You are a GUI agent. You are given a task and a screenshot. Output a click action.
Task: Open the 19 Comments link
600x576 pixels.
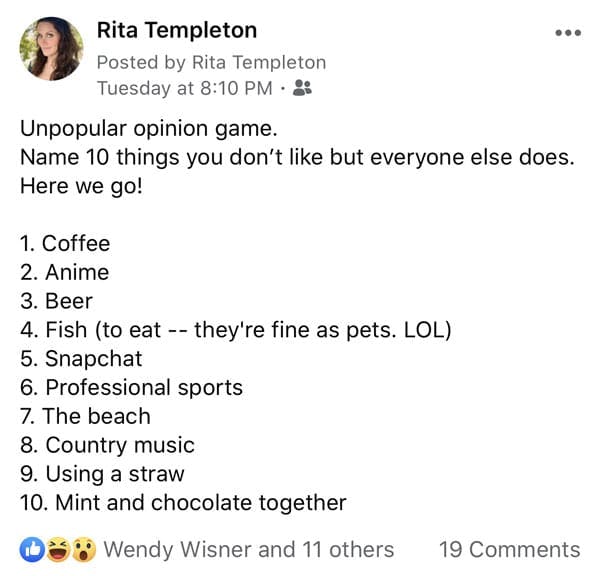pyautogui.click(x=509, y=549)
